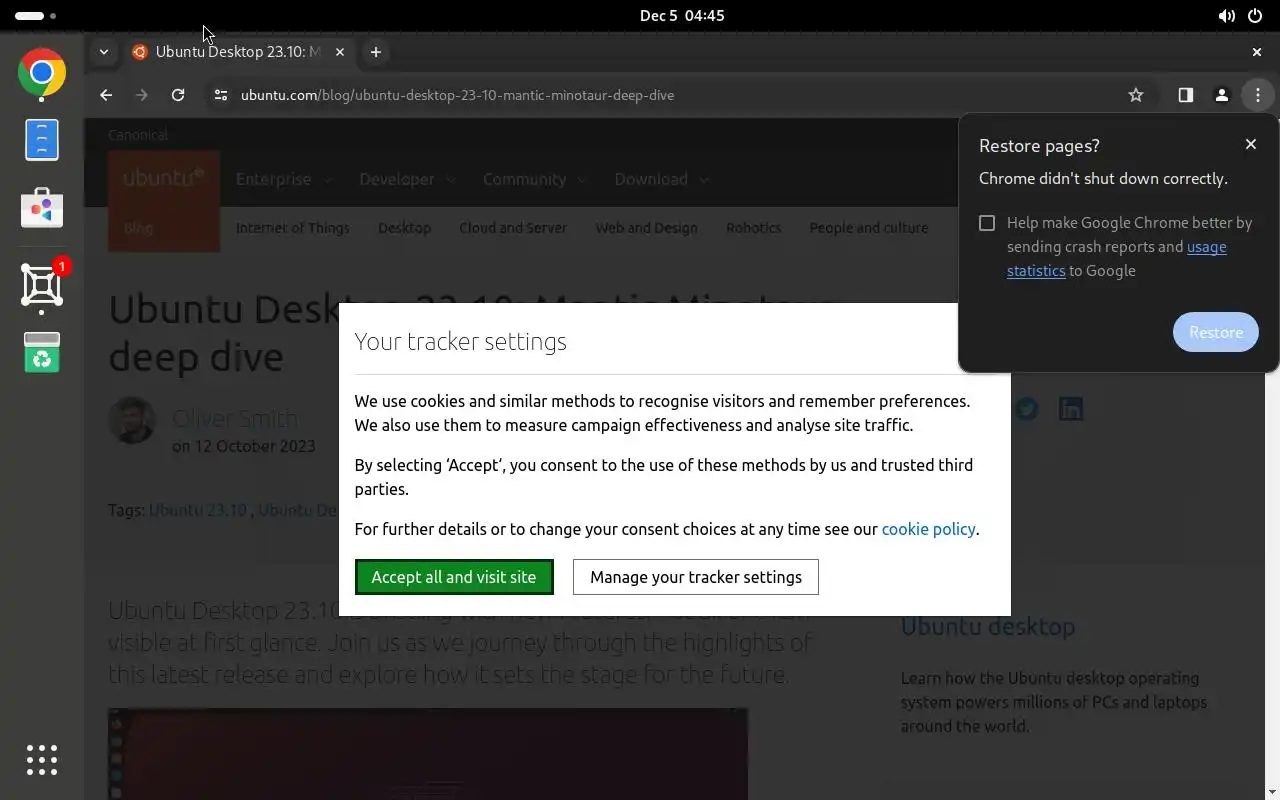Expand the Community menu
Viewport: 1280px width, 800px height.
pos(534,179)
